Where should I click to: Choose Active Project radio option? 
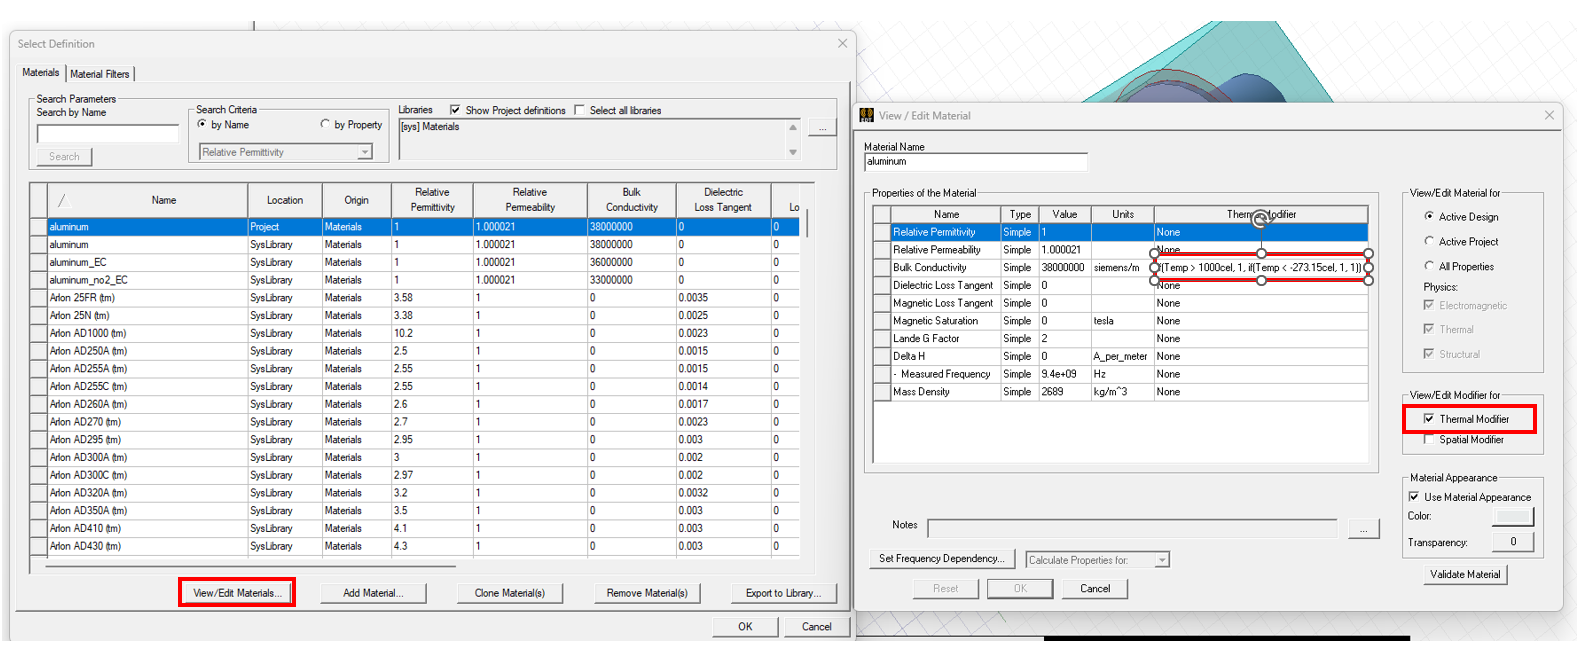pyautogui.click(x=1429, y=241)
